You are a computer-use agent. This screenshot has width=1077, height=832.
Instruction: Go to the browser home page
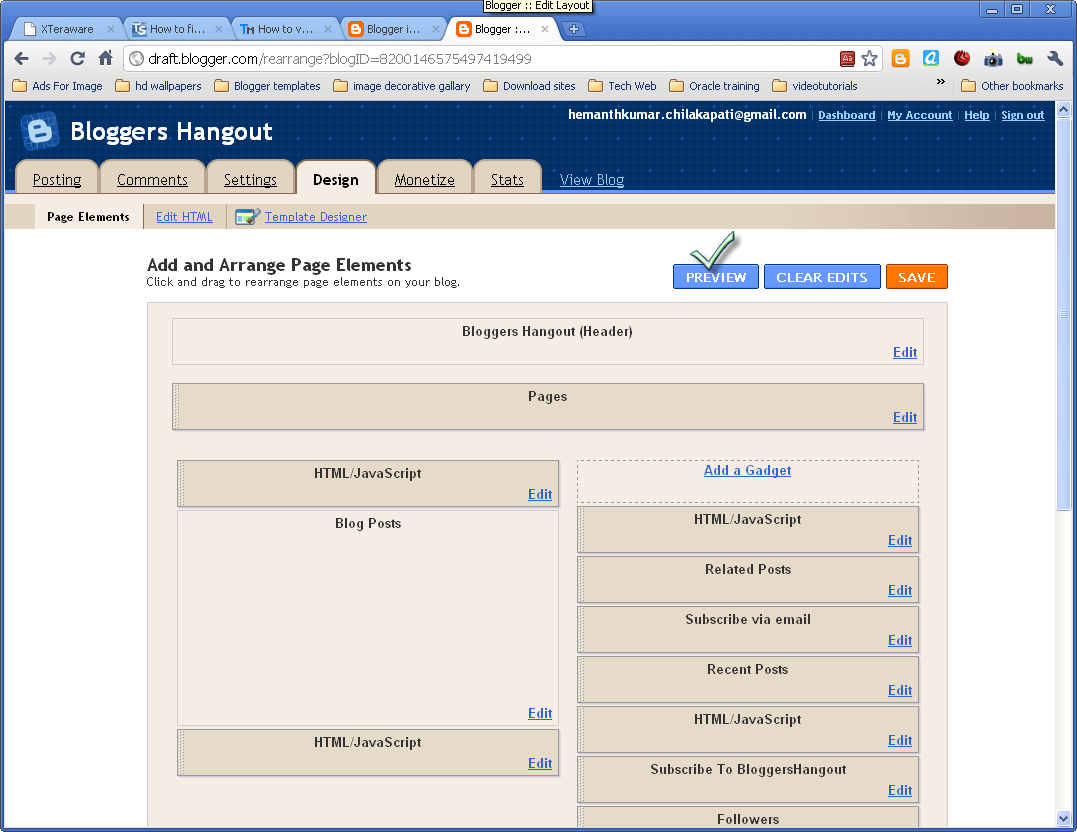point(105,58)
